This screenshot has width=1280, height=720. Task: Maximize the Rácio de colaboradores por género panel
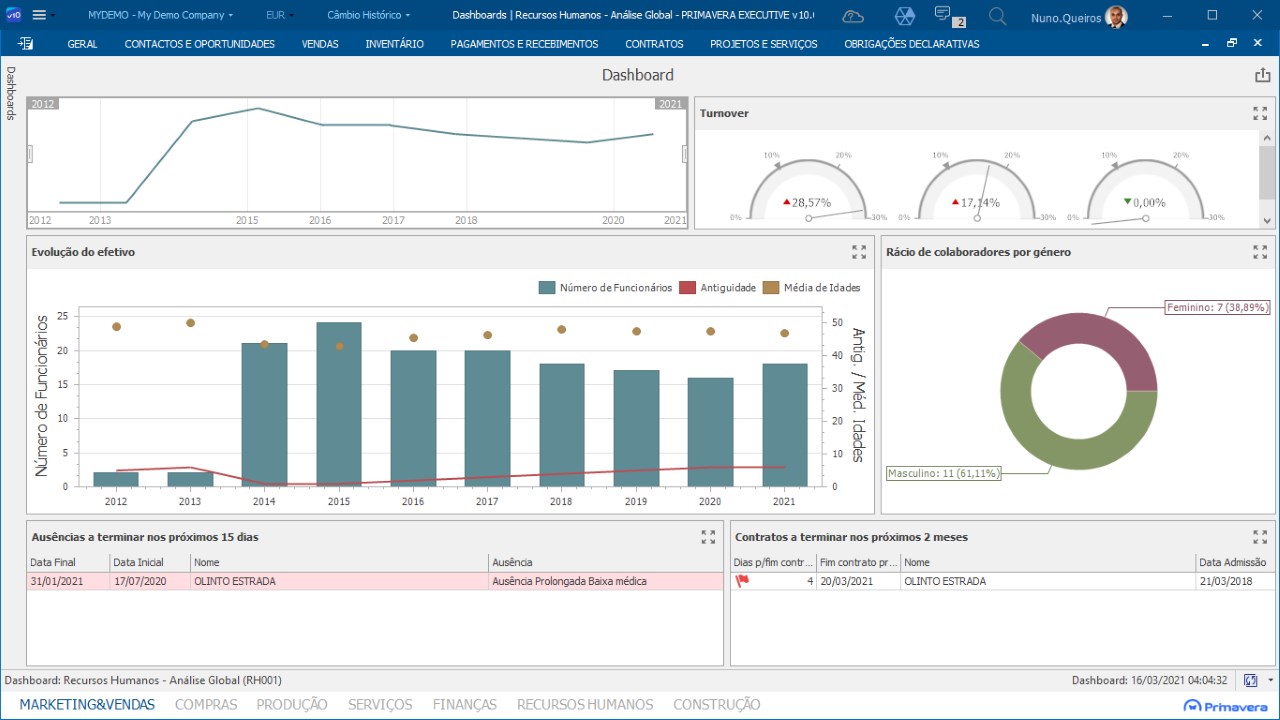(x=1260, y=252)
